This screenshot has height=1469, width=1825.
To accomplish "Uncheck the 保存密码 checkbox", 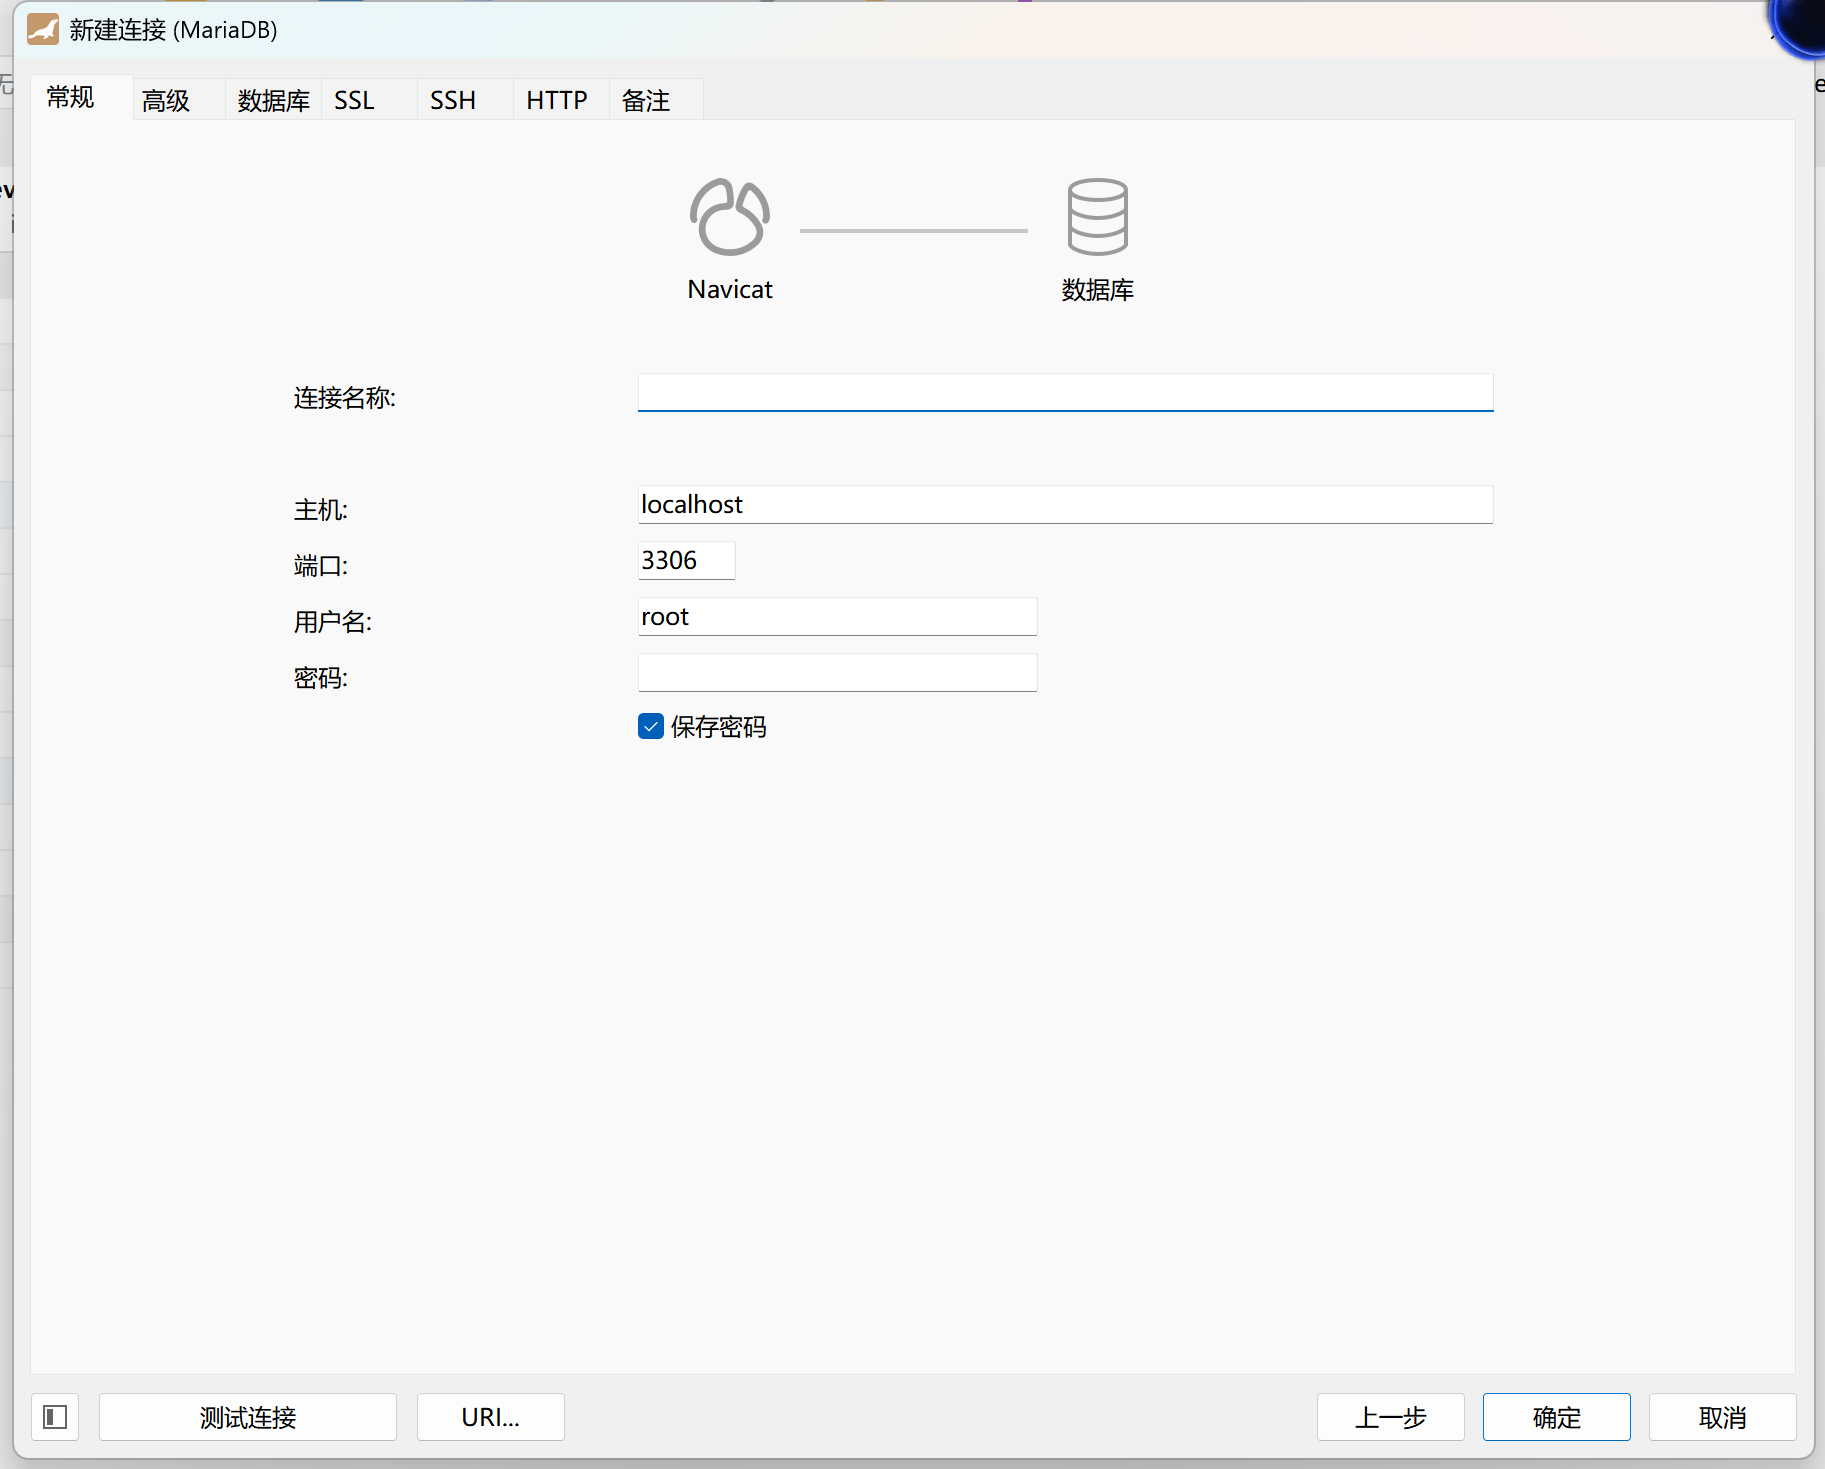I will coord(651,726).
